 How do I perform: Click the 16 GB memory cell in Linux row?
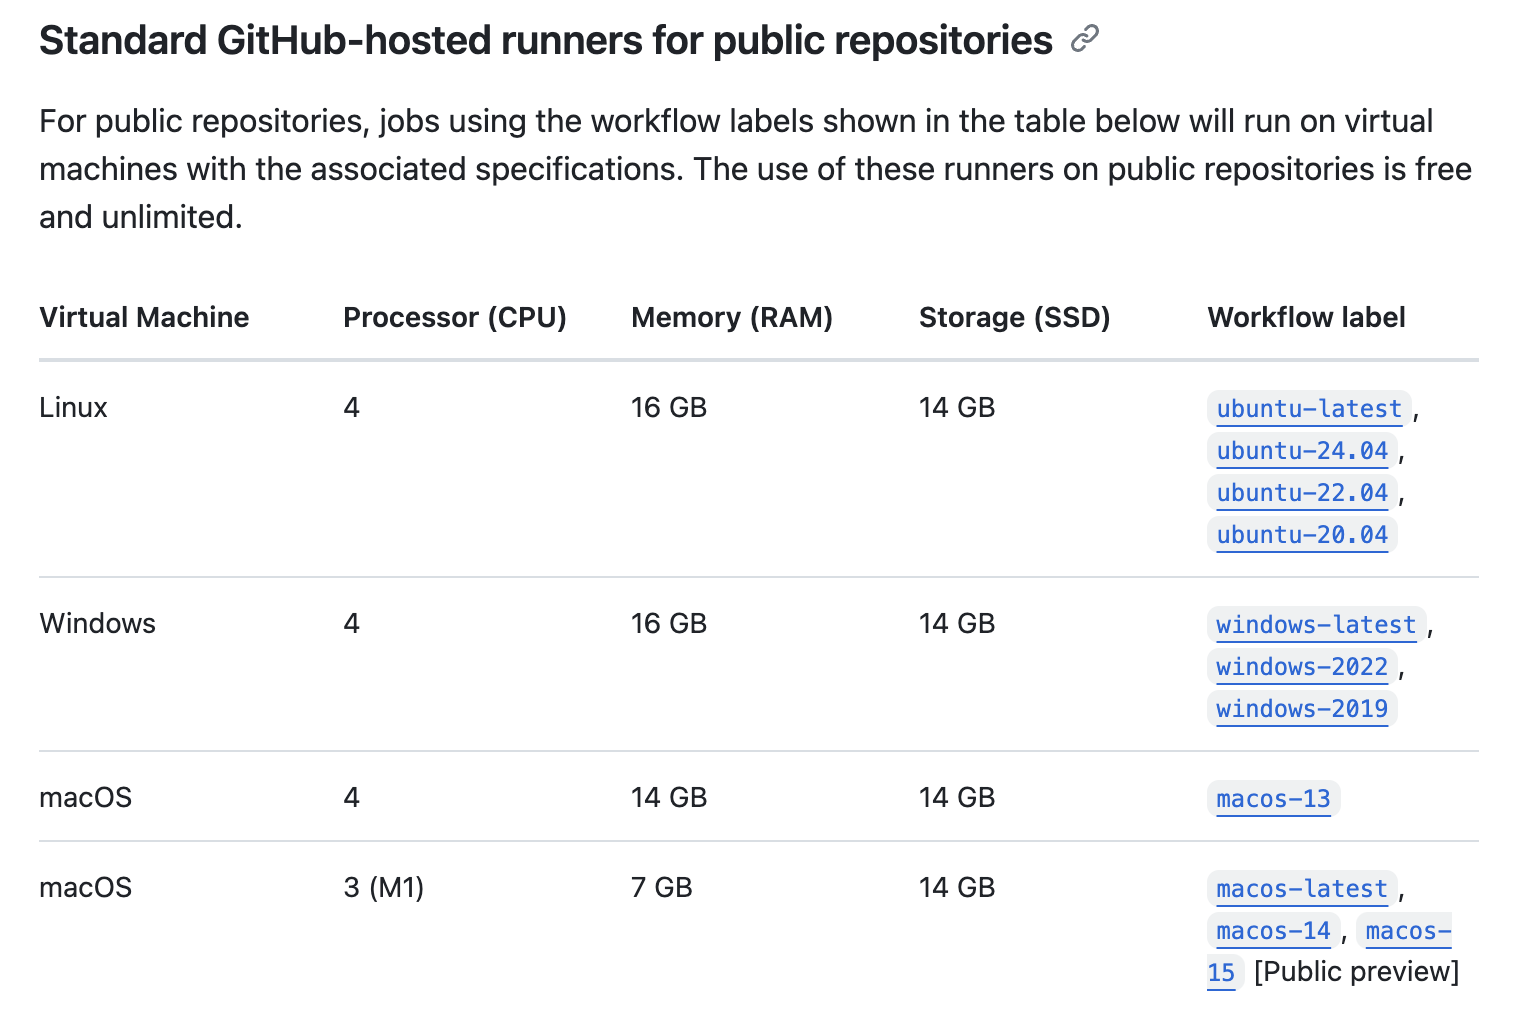[x=669, y=407]
